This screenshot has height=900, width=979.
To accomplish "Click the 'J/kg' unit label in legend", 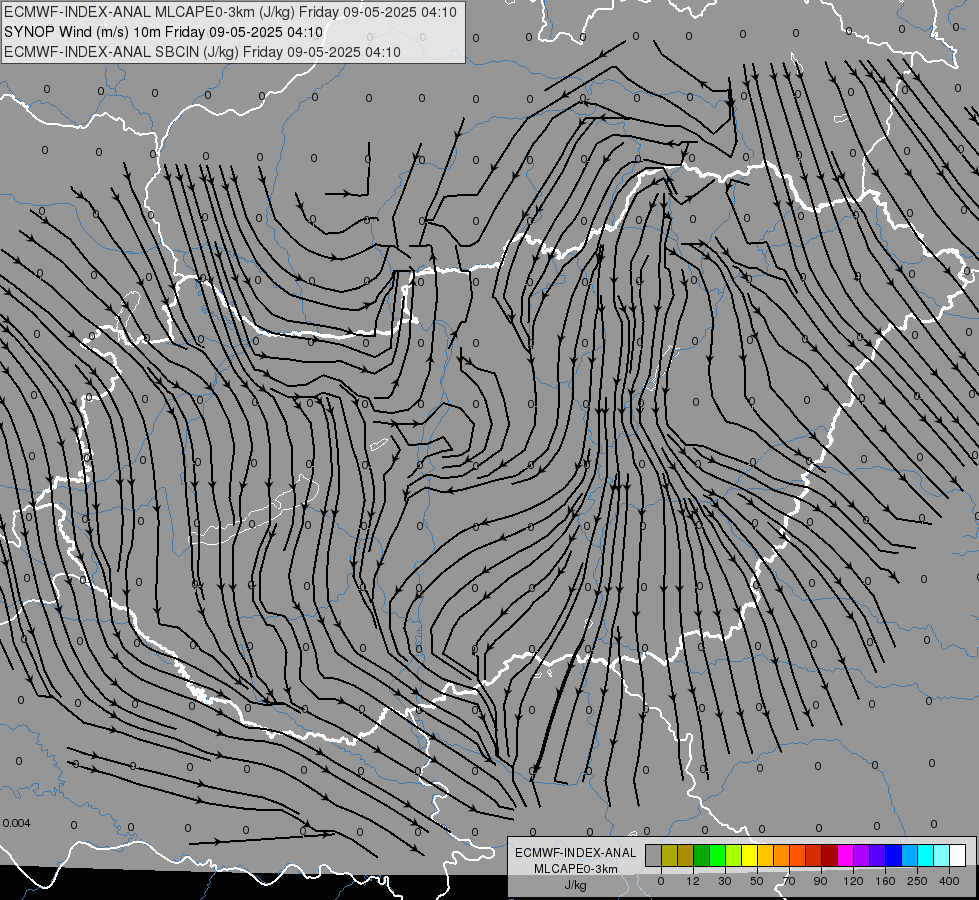I will click(x=576, y=885).
